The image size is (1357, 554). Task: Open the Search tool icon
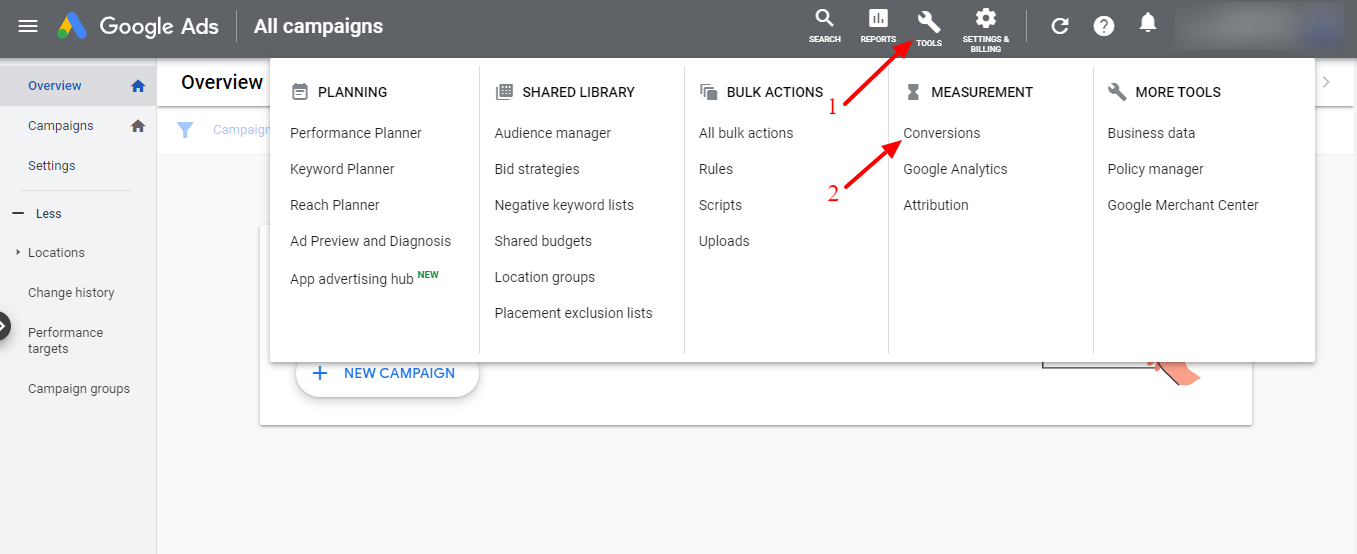[825, 26]
